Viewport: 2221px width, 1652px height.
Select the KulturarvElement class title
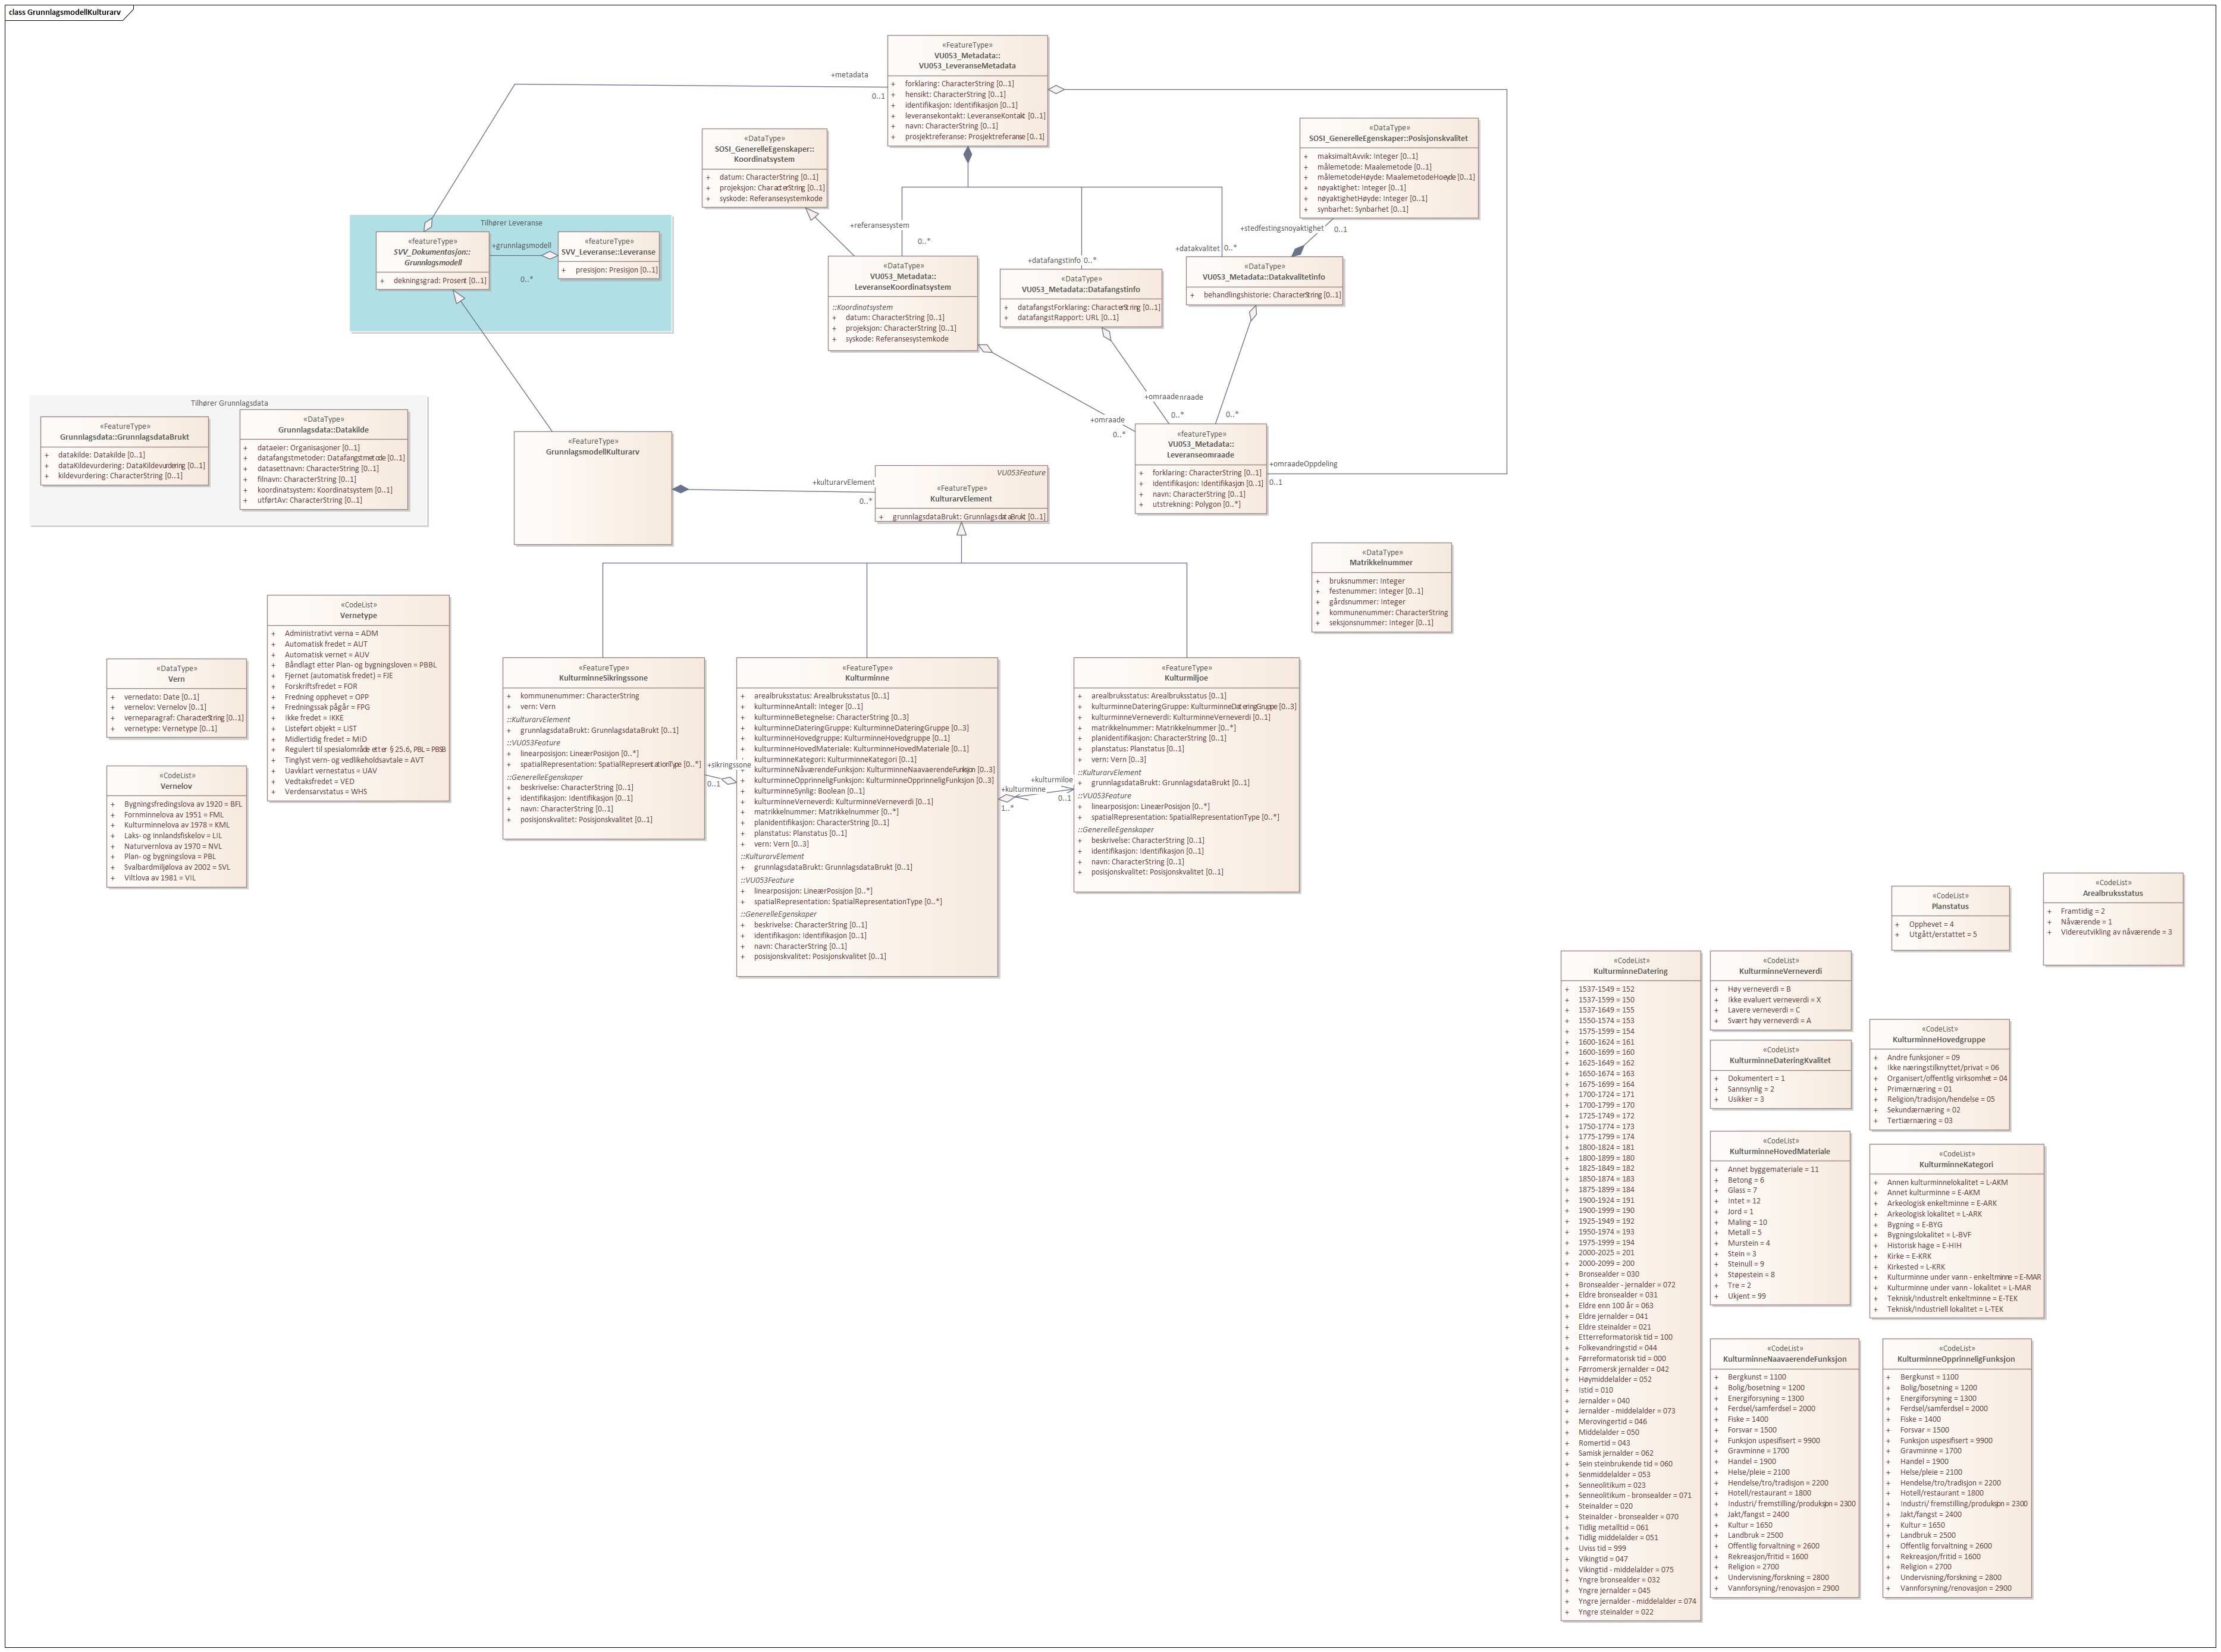[961, 499]
